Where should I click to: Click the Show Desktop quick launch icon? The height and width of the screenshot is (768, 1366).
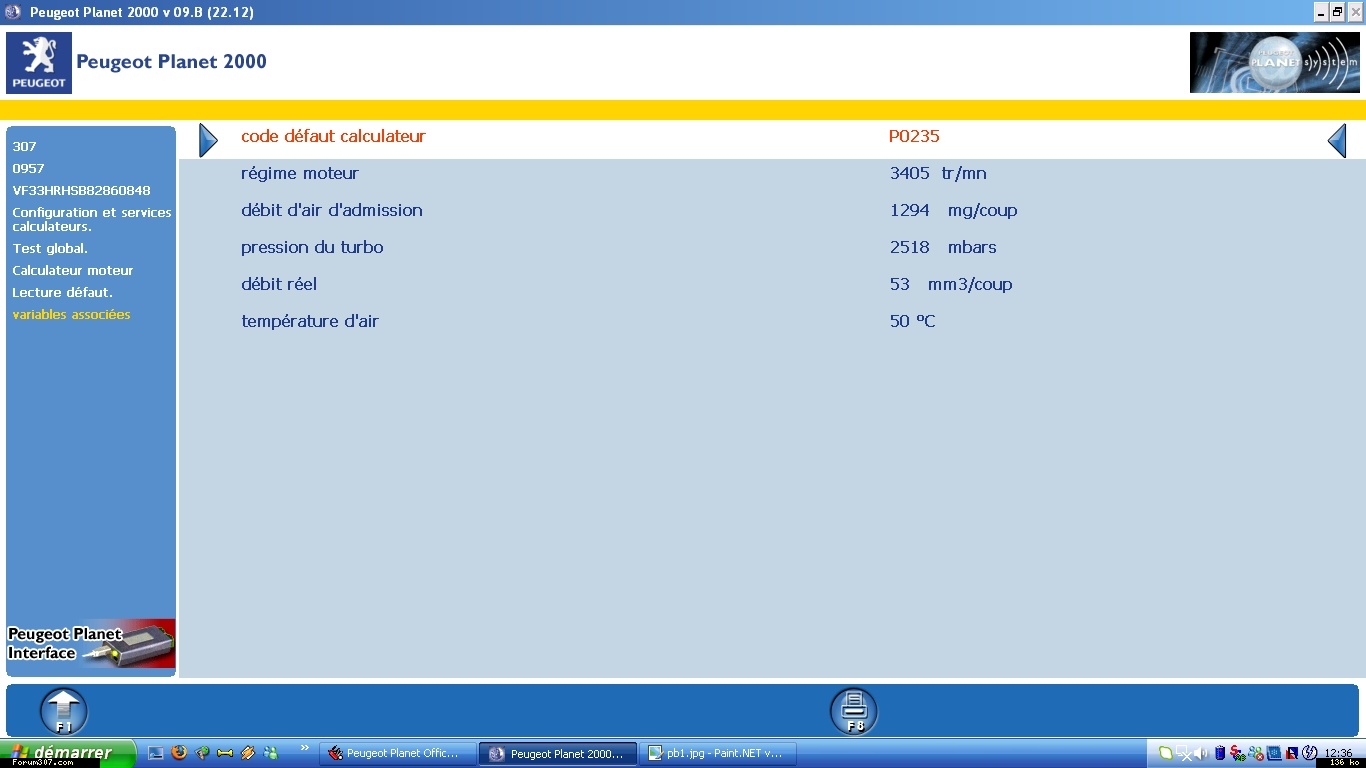[156, 753]
